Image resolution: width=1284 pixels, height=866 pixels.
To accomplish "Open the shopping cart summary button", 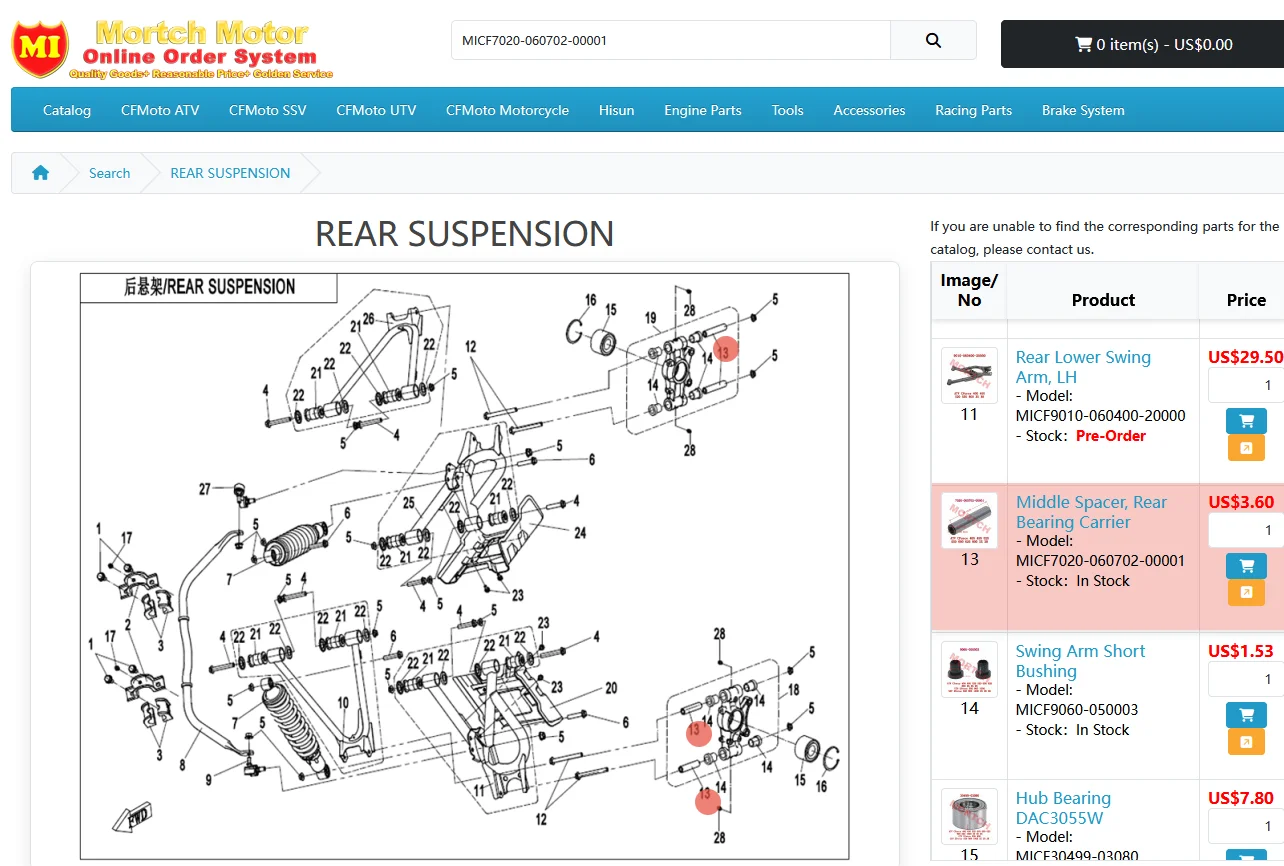I will 1142,44.
